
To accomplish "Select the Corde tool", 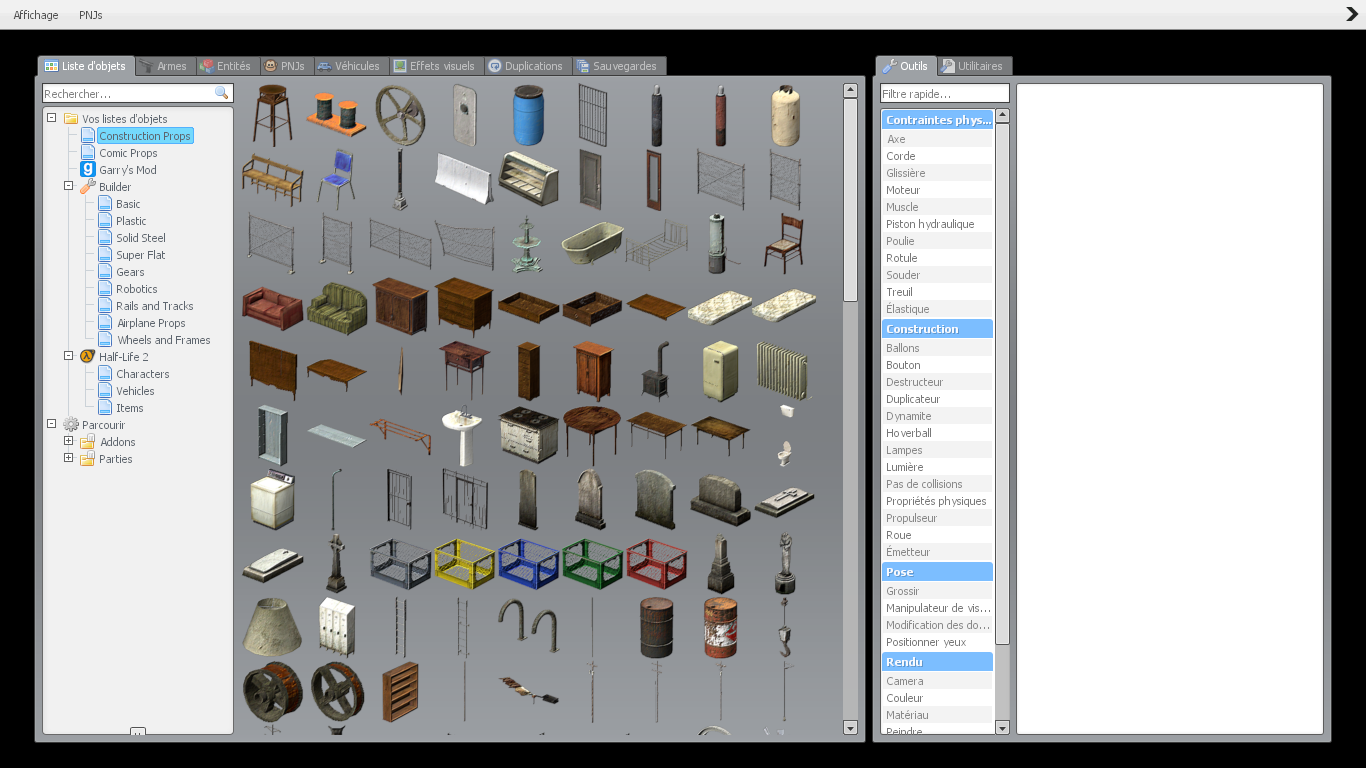I will pyautogui.click(x=937, y=156).
